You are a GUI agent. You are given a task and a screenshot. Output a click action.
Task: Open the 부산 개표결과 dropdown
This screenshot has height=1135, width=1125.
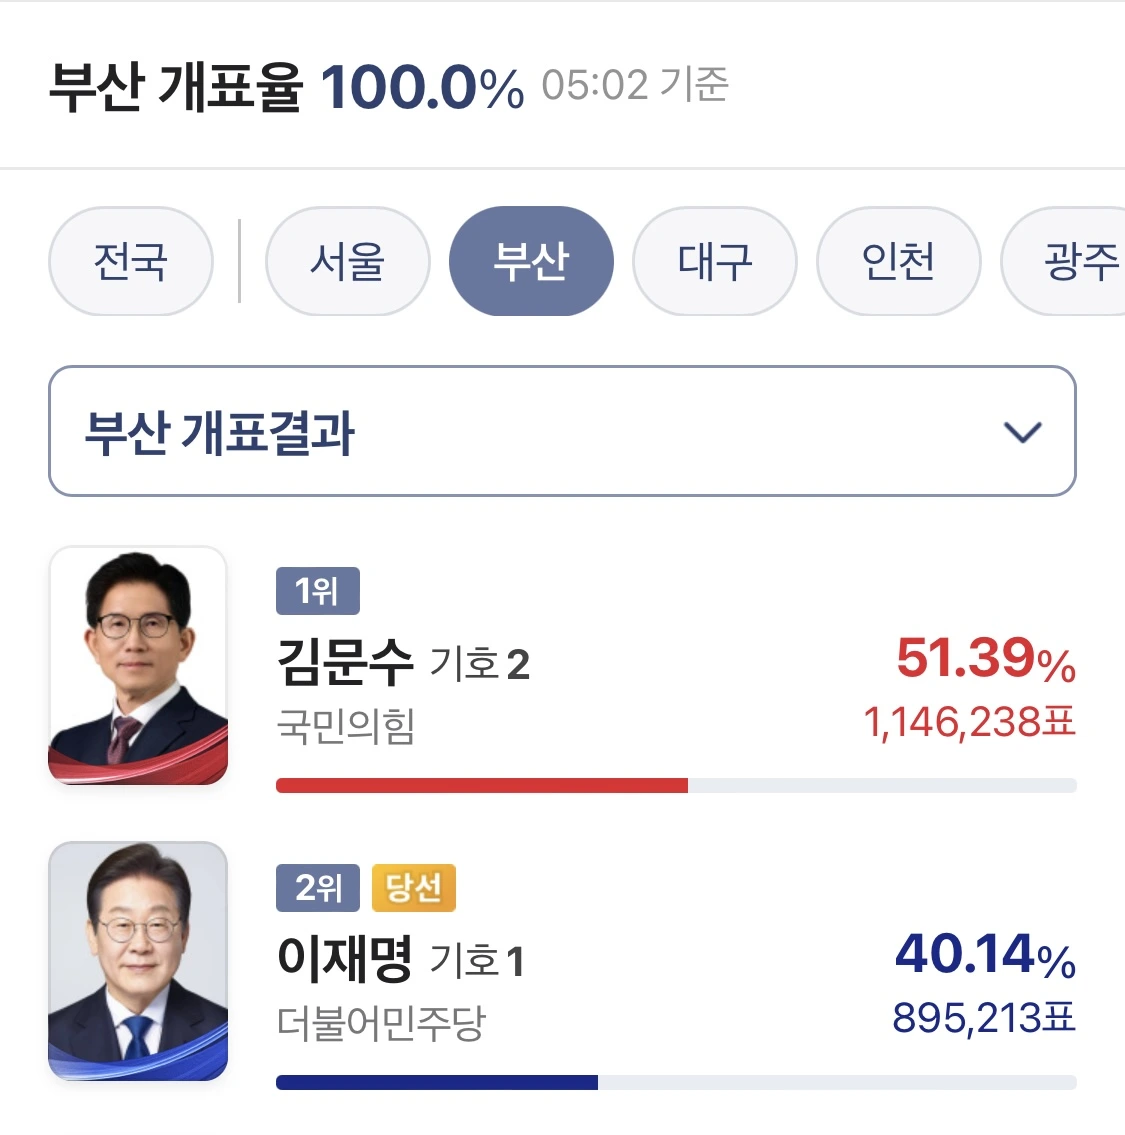pos(561,431)
